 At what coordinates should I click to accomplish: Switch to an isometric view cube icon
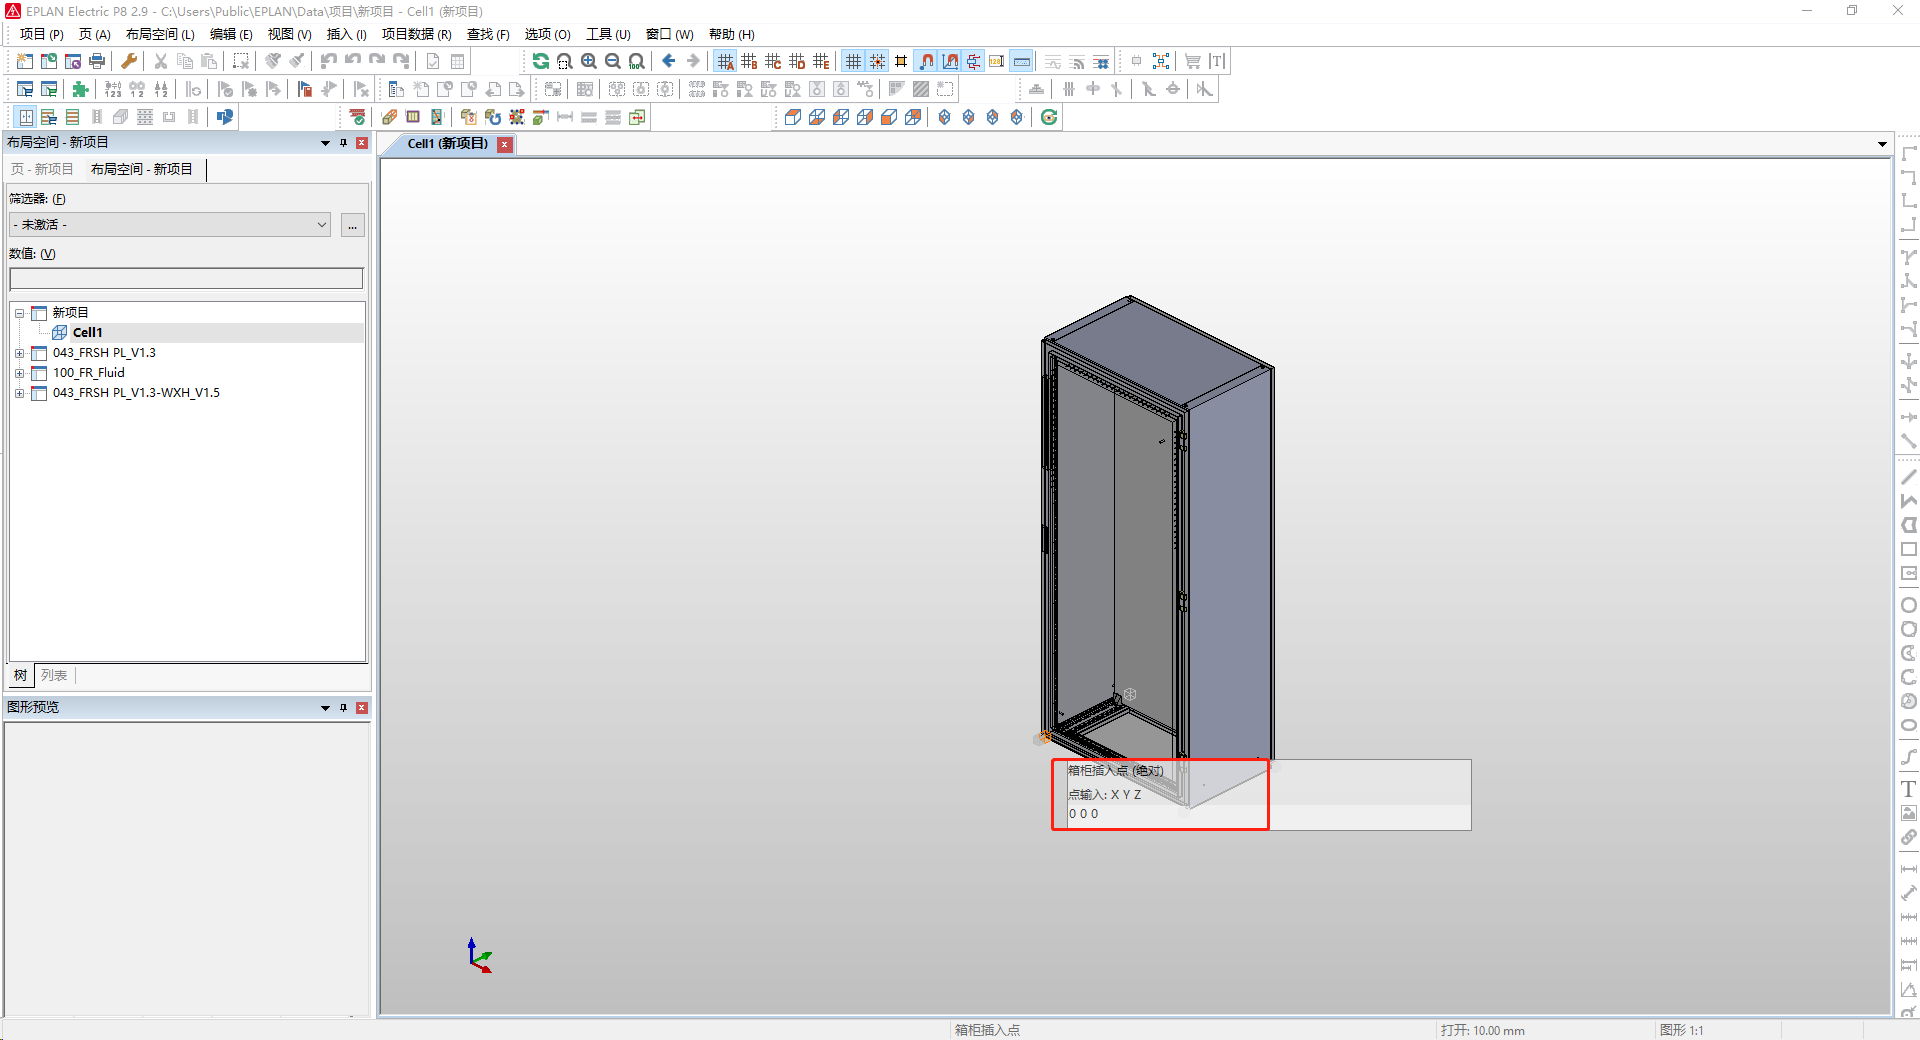pos(944,117)
